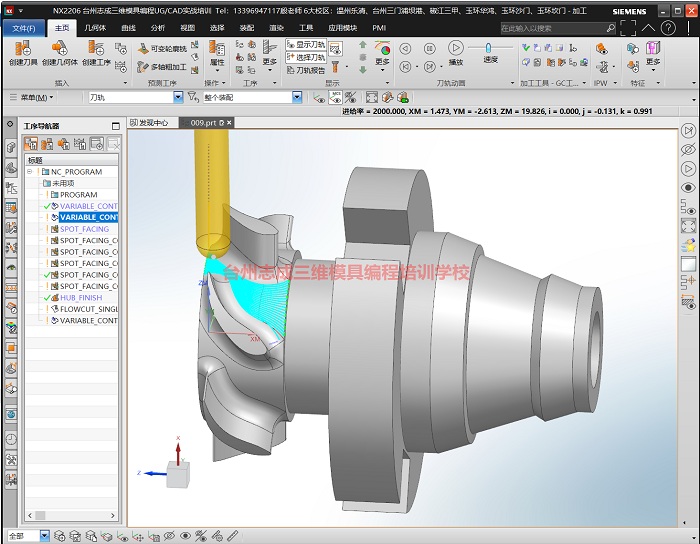Maximize the 工序导航器 panel

(116, 126)
